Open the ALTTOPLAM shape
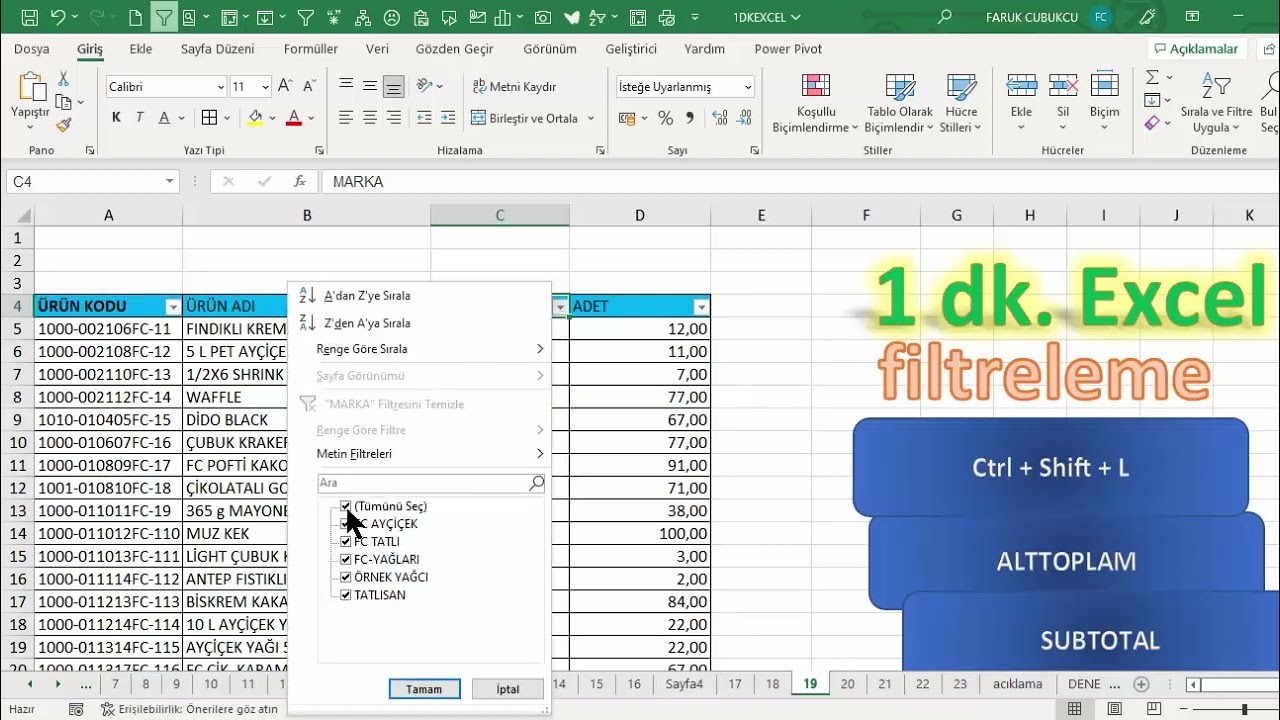 (x=1066, y=561)
